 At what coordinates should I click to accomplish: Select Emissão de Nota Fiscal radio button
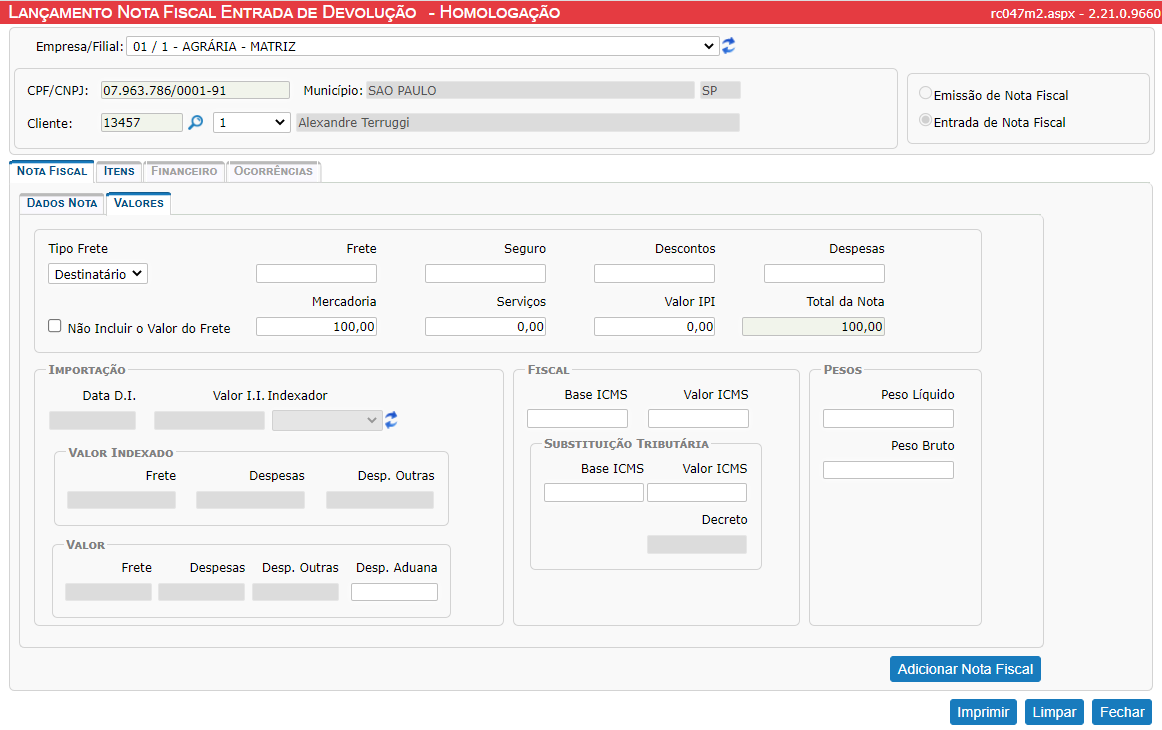926,93
